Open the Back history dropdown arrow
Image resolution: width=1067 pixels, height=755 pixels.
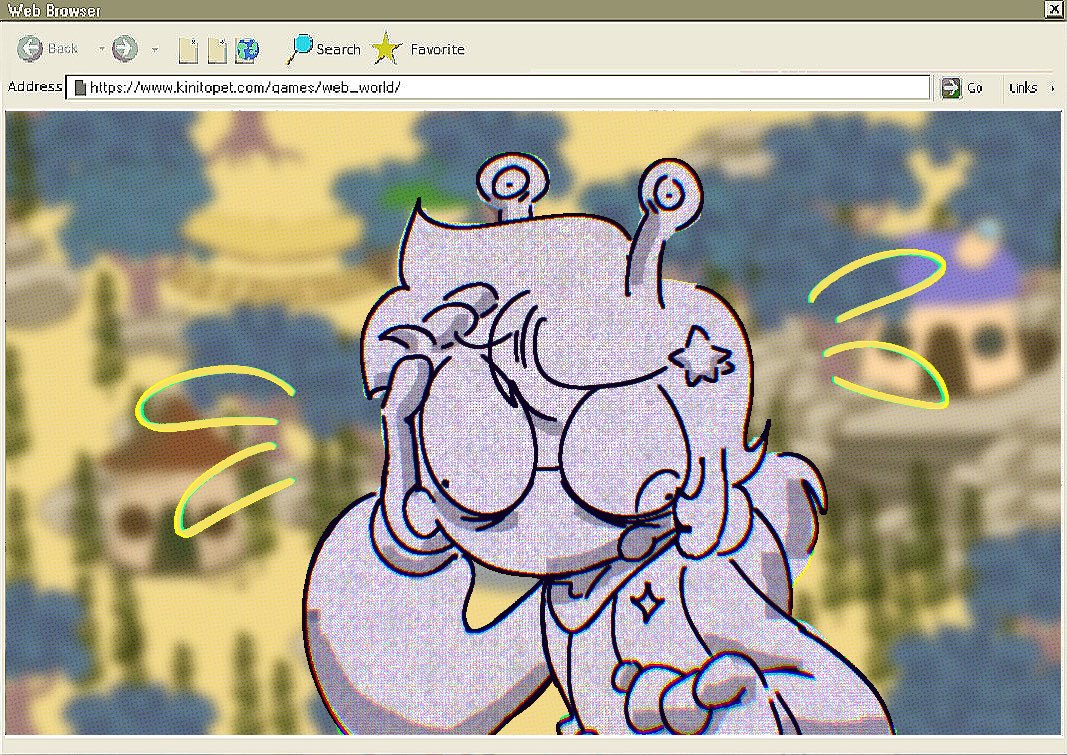coord(101,49)
